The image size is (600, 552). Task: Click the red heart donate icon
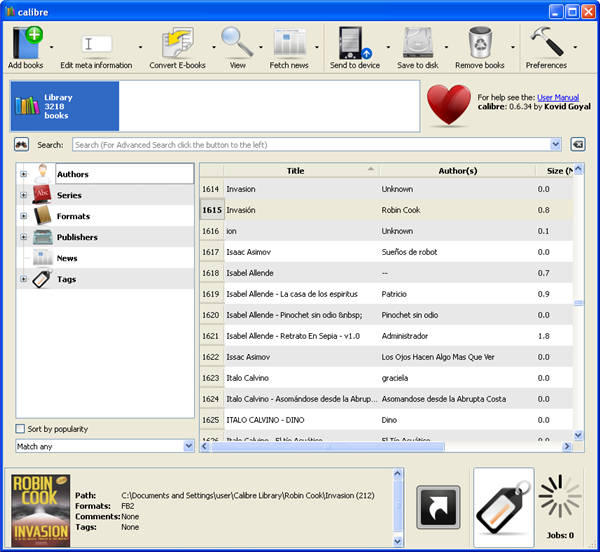(448, 105)
